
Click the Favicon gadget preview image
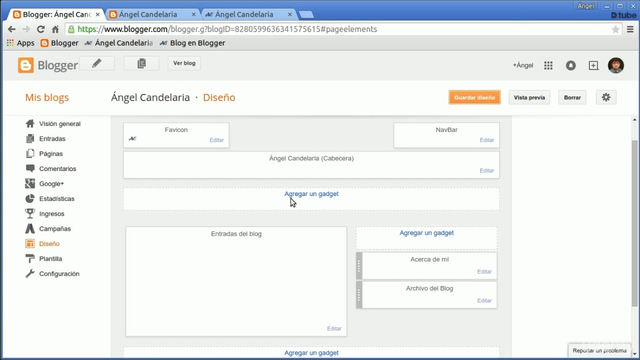[x=132, y=139]
